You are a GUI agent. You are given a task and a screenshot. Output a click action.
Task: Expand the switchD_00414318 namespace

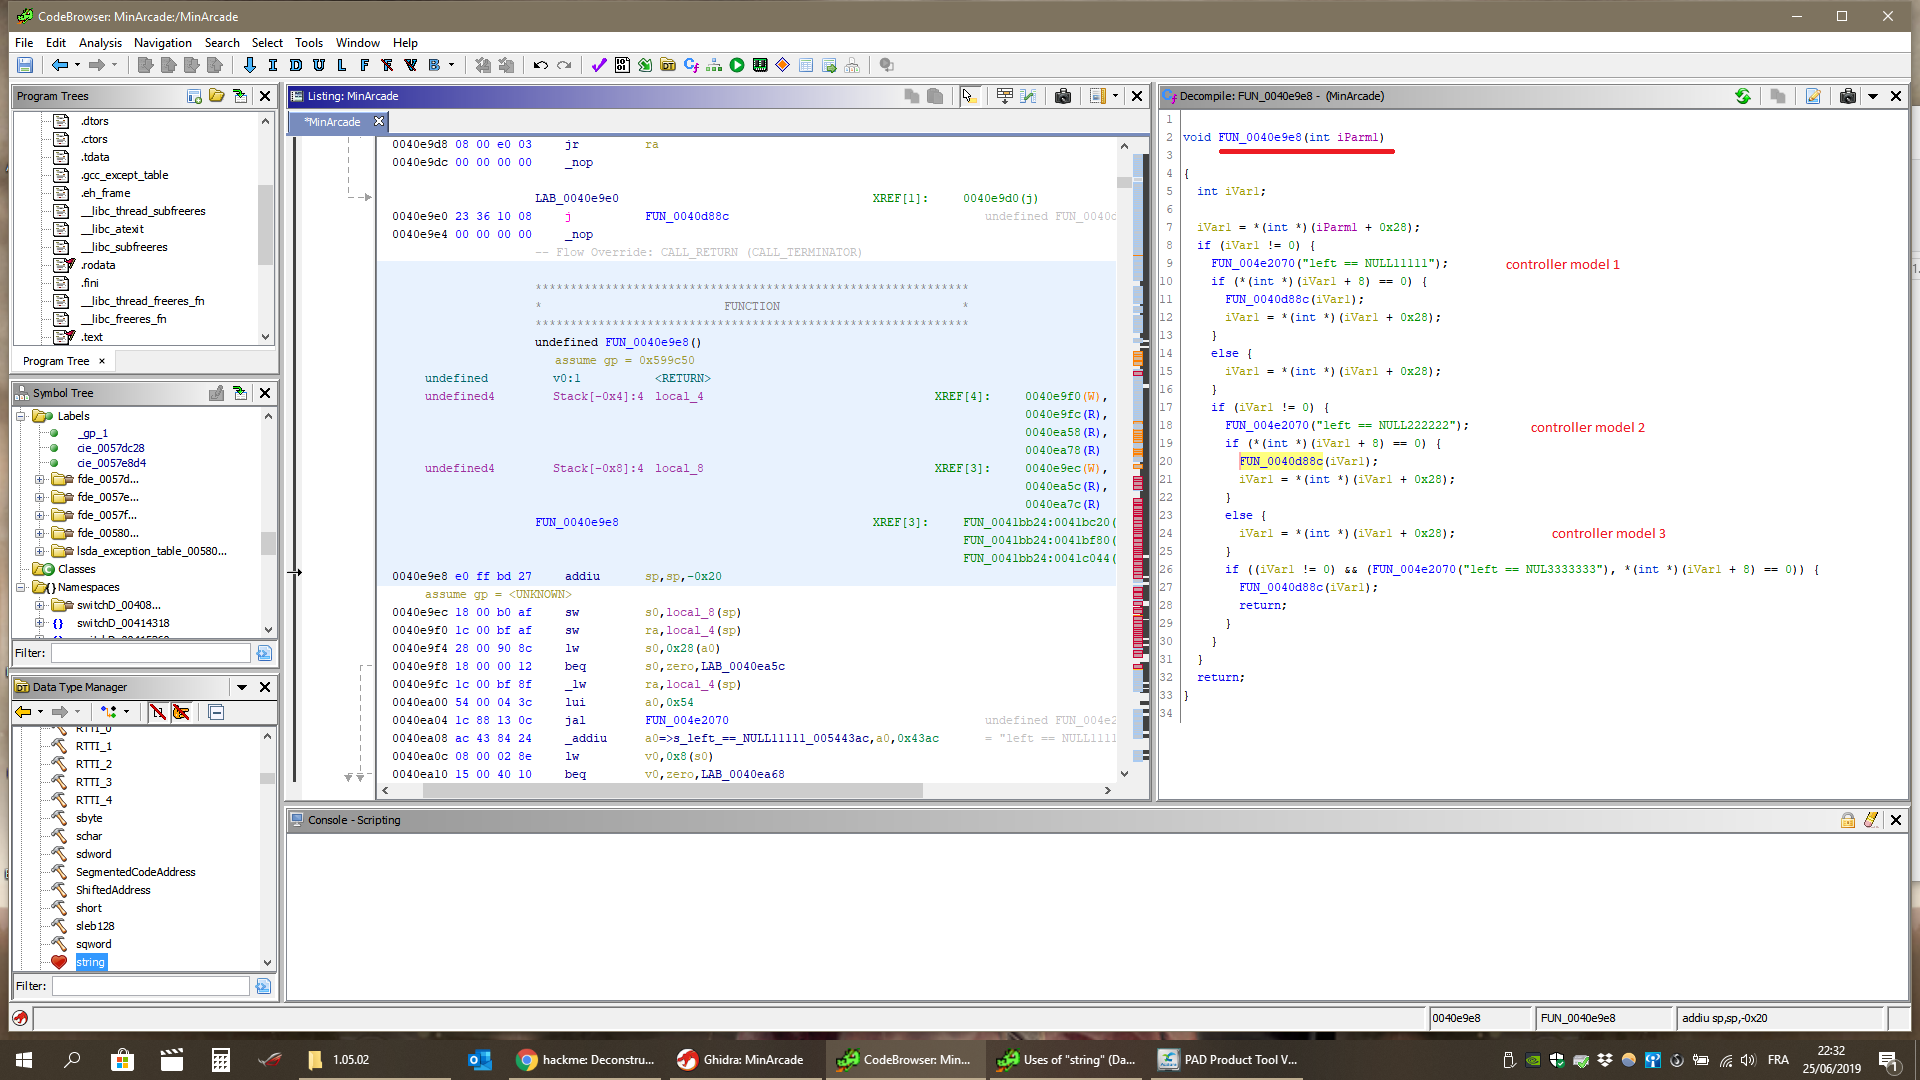click(40, 623)
